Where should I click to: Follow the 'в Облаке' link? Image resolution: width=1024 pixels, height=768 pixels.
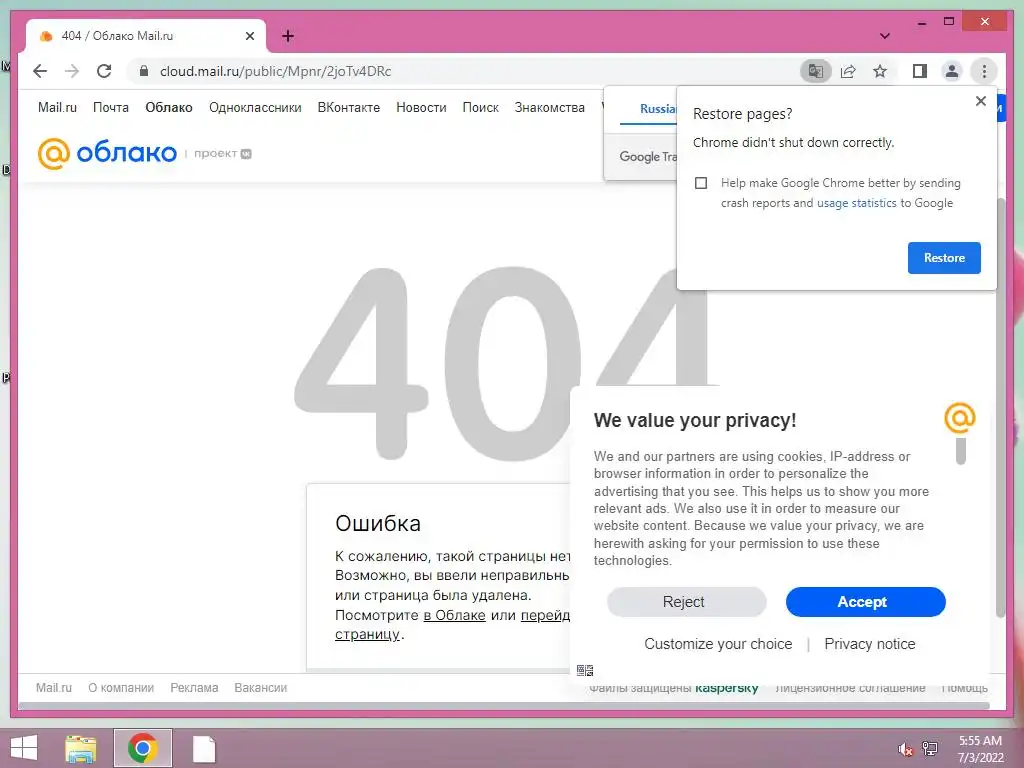pyautogui.click(x=455, y=615)
